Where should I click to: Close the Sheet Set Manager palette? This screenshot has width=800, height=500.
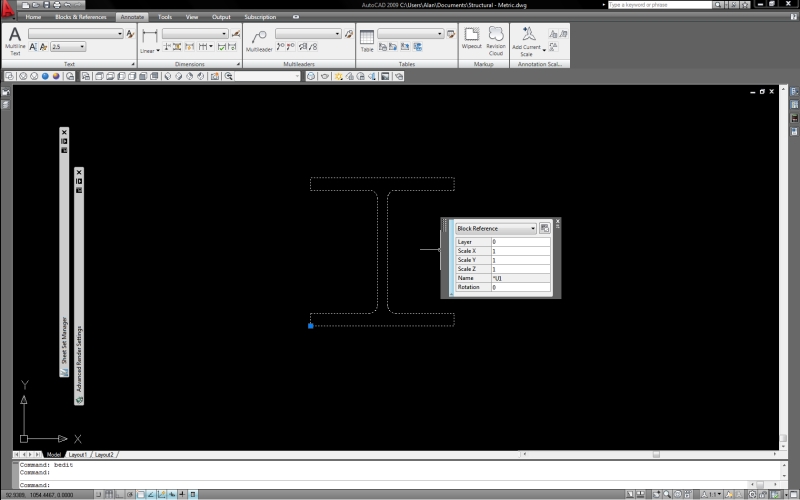coord(64,133)
